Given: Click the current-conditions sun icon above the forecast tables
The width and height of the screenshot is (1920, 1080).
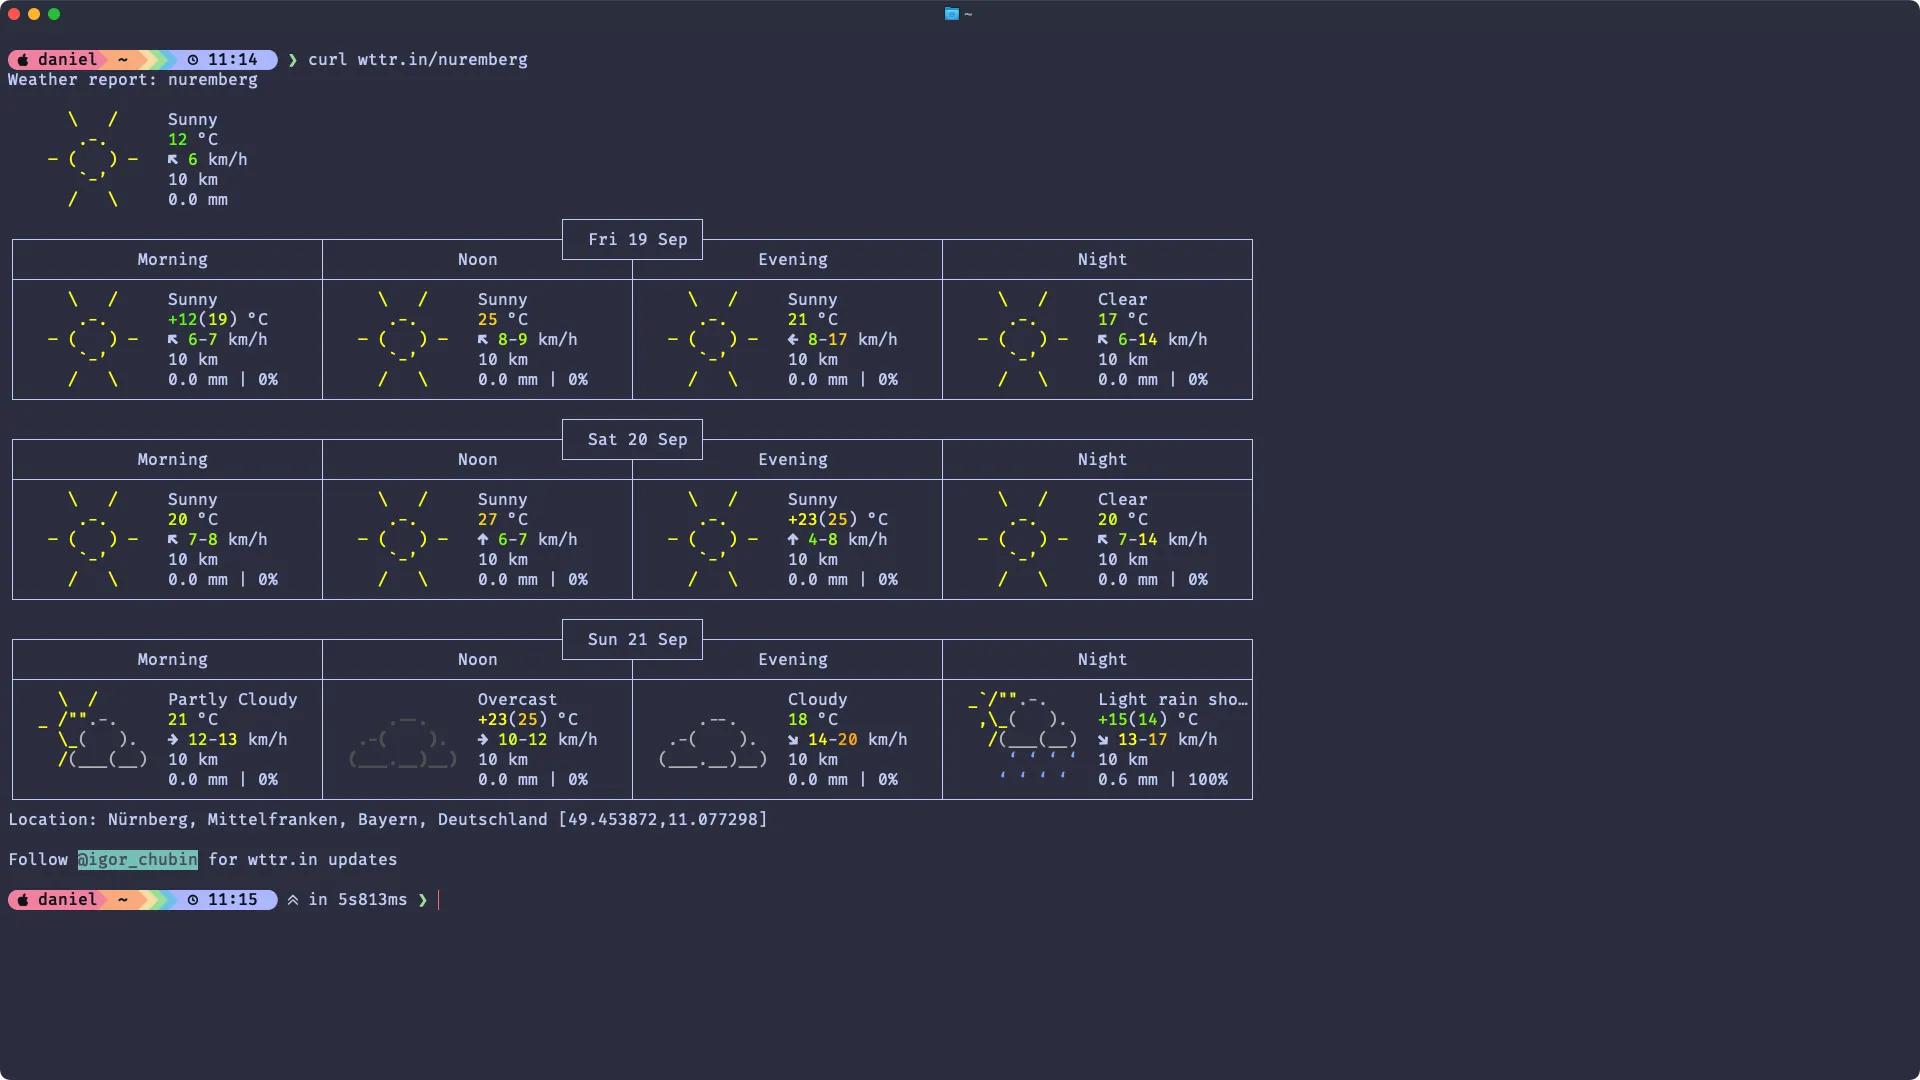Looking at the screenshot, I should 93,160.
